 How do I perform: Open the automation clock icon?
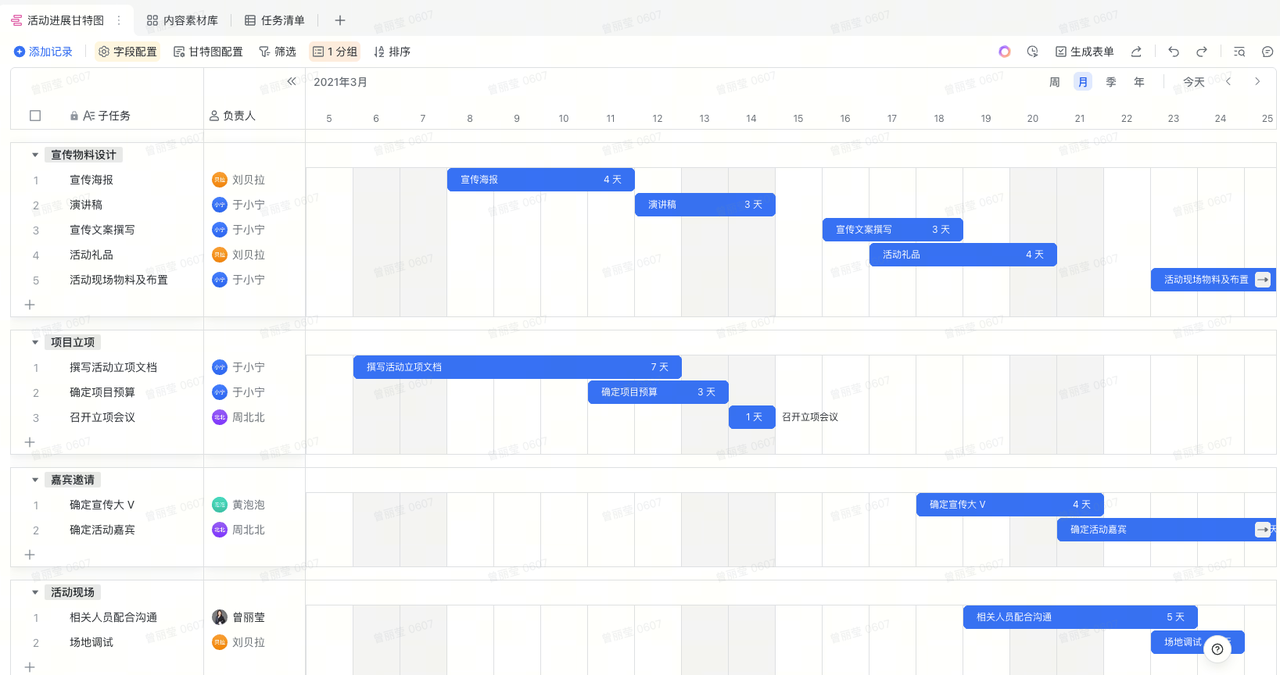(x=1032, y=52)
